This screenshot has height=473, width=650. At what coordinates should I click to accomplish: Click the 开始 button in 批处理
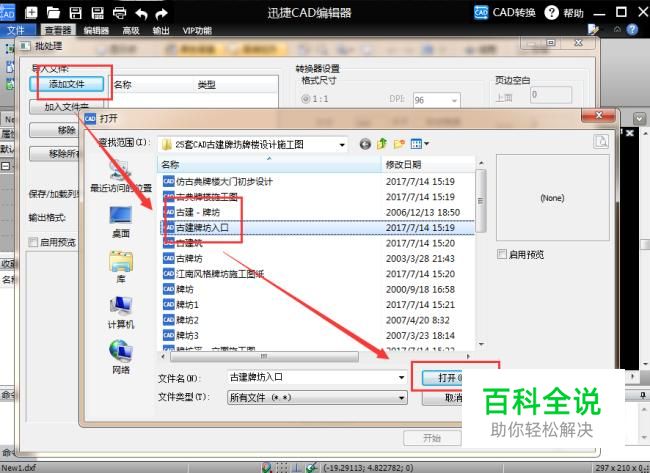[432, 438]
